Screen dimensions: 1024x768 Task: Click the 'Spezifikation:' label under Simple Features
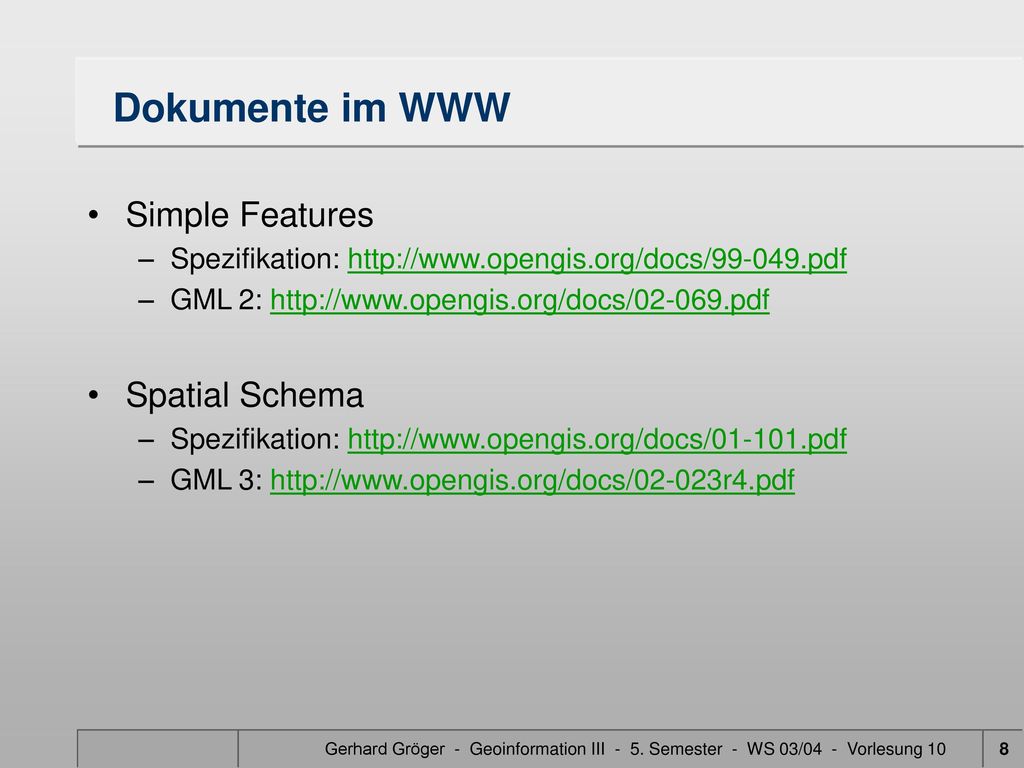point(255,259)
